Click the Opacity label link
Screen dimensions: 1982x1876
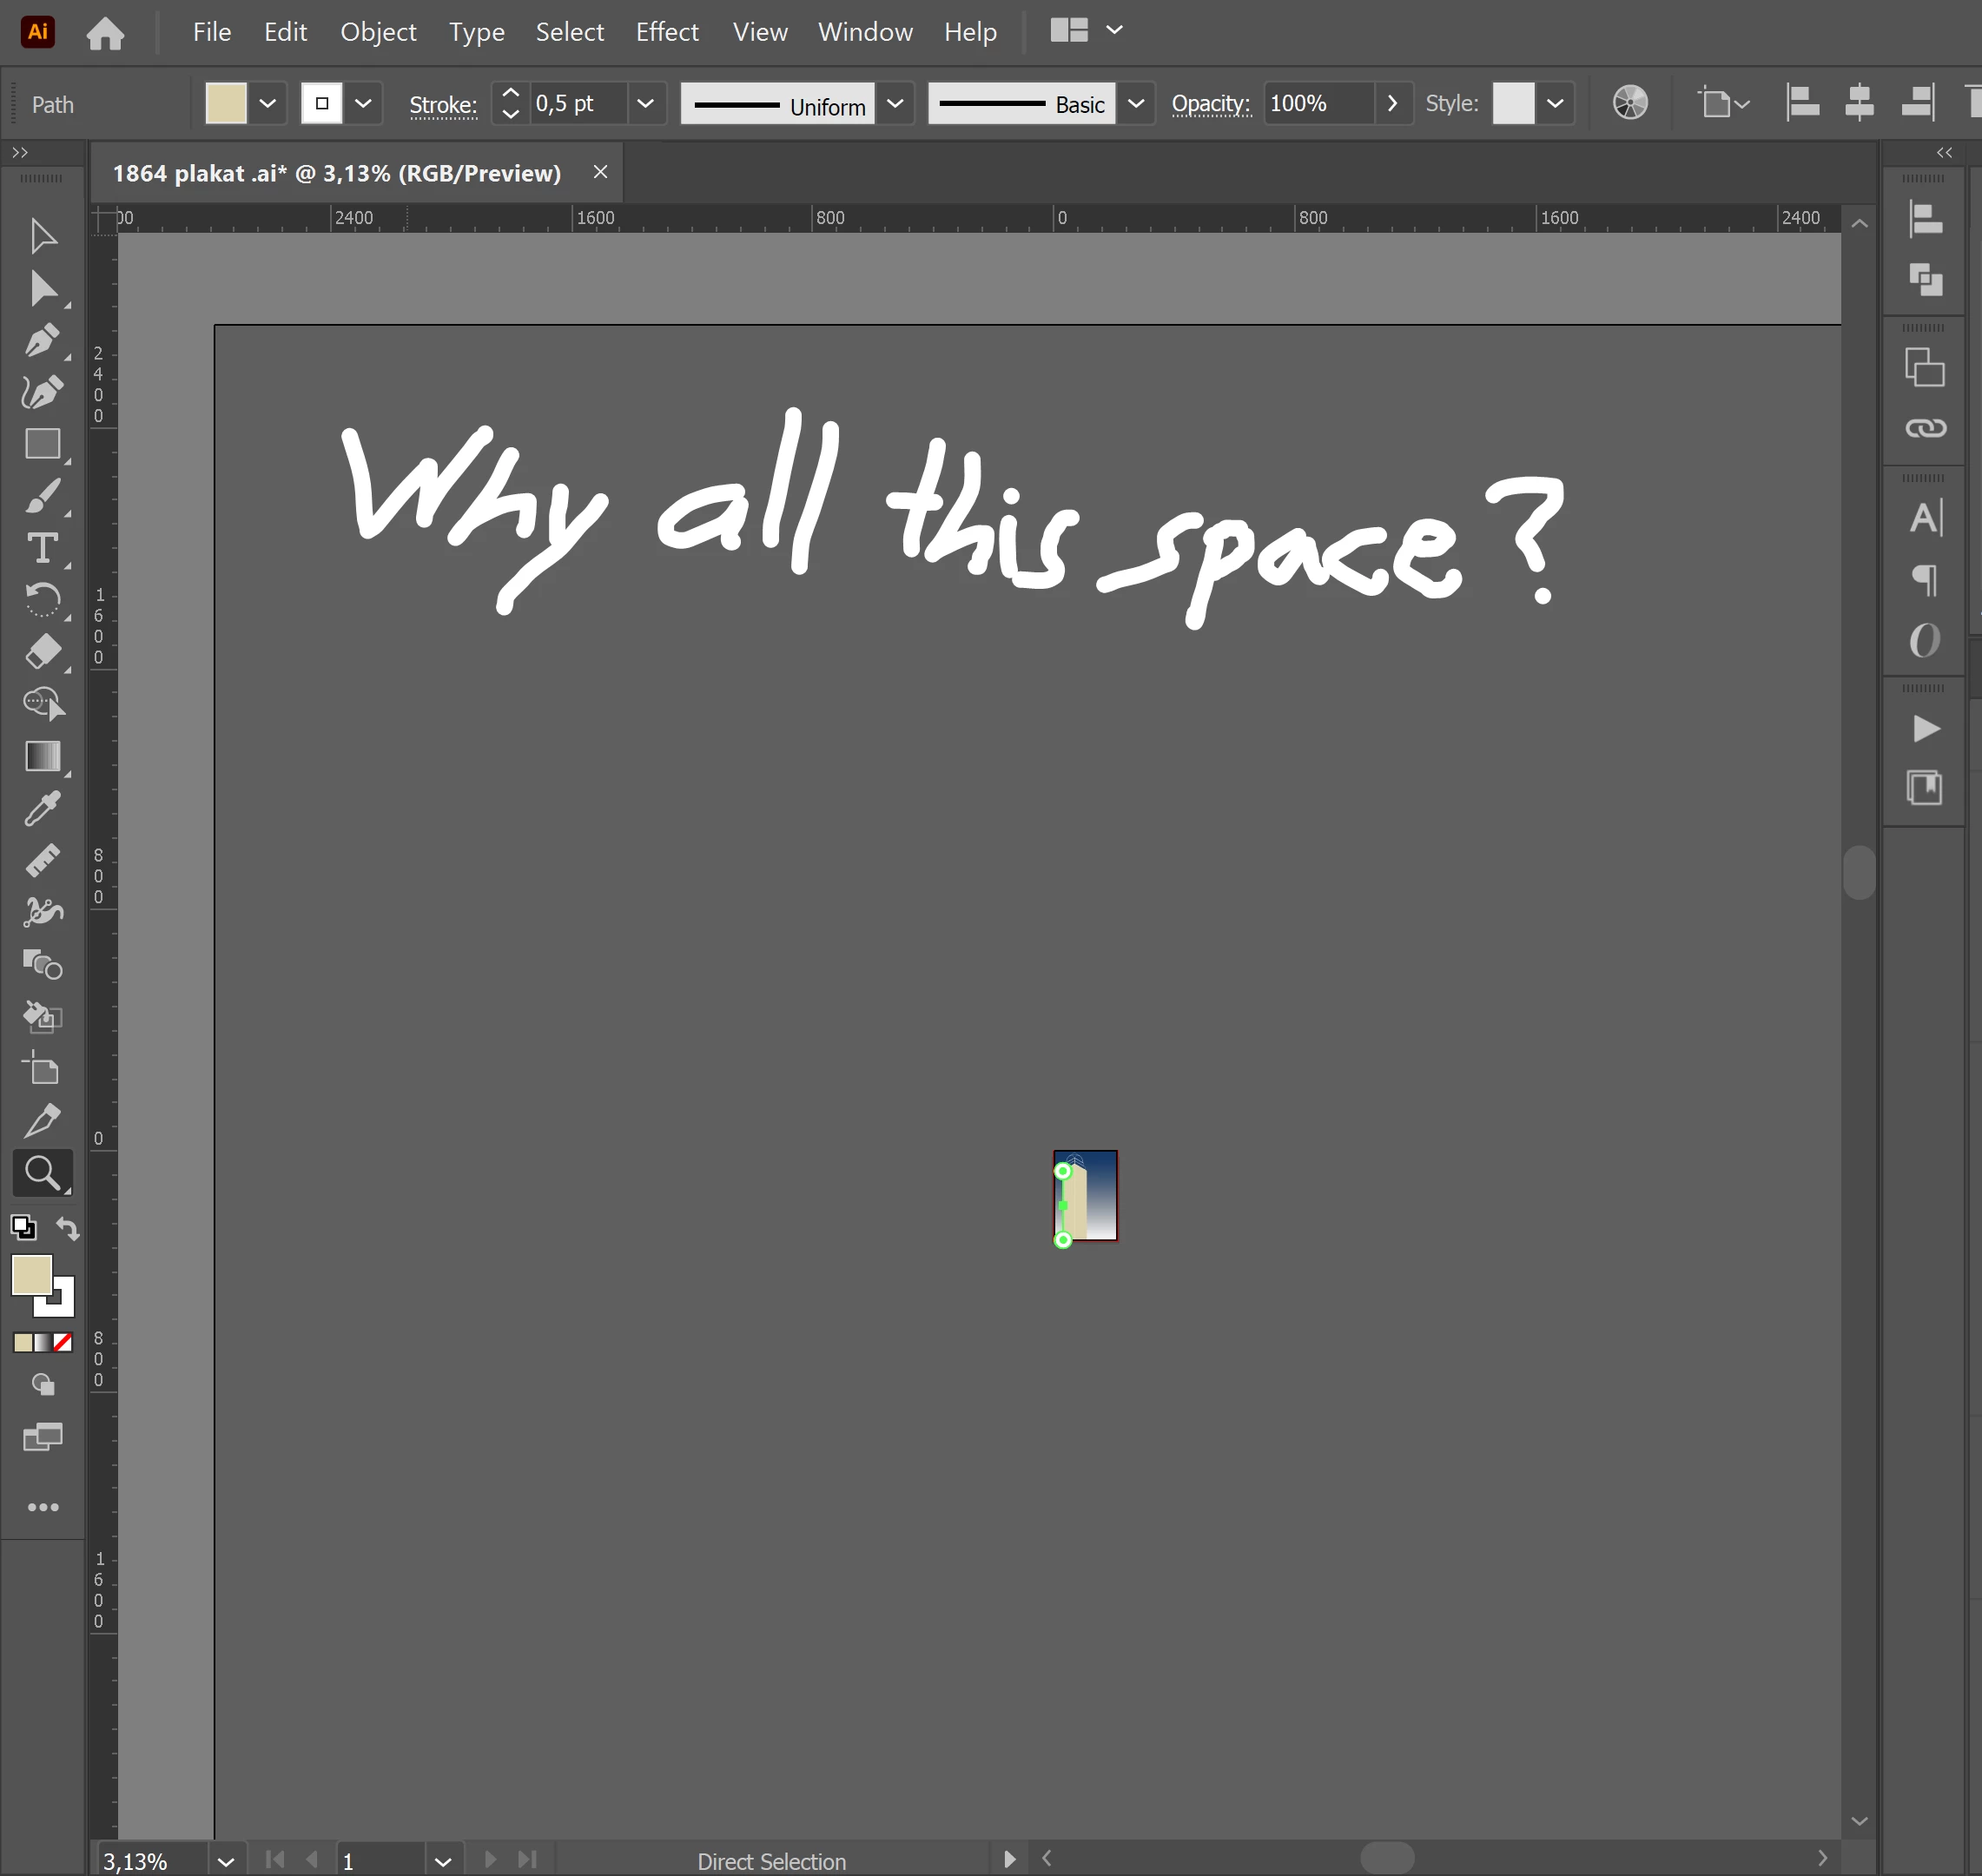1210,103
